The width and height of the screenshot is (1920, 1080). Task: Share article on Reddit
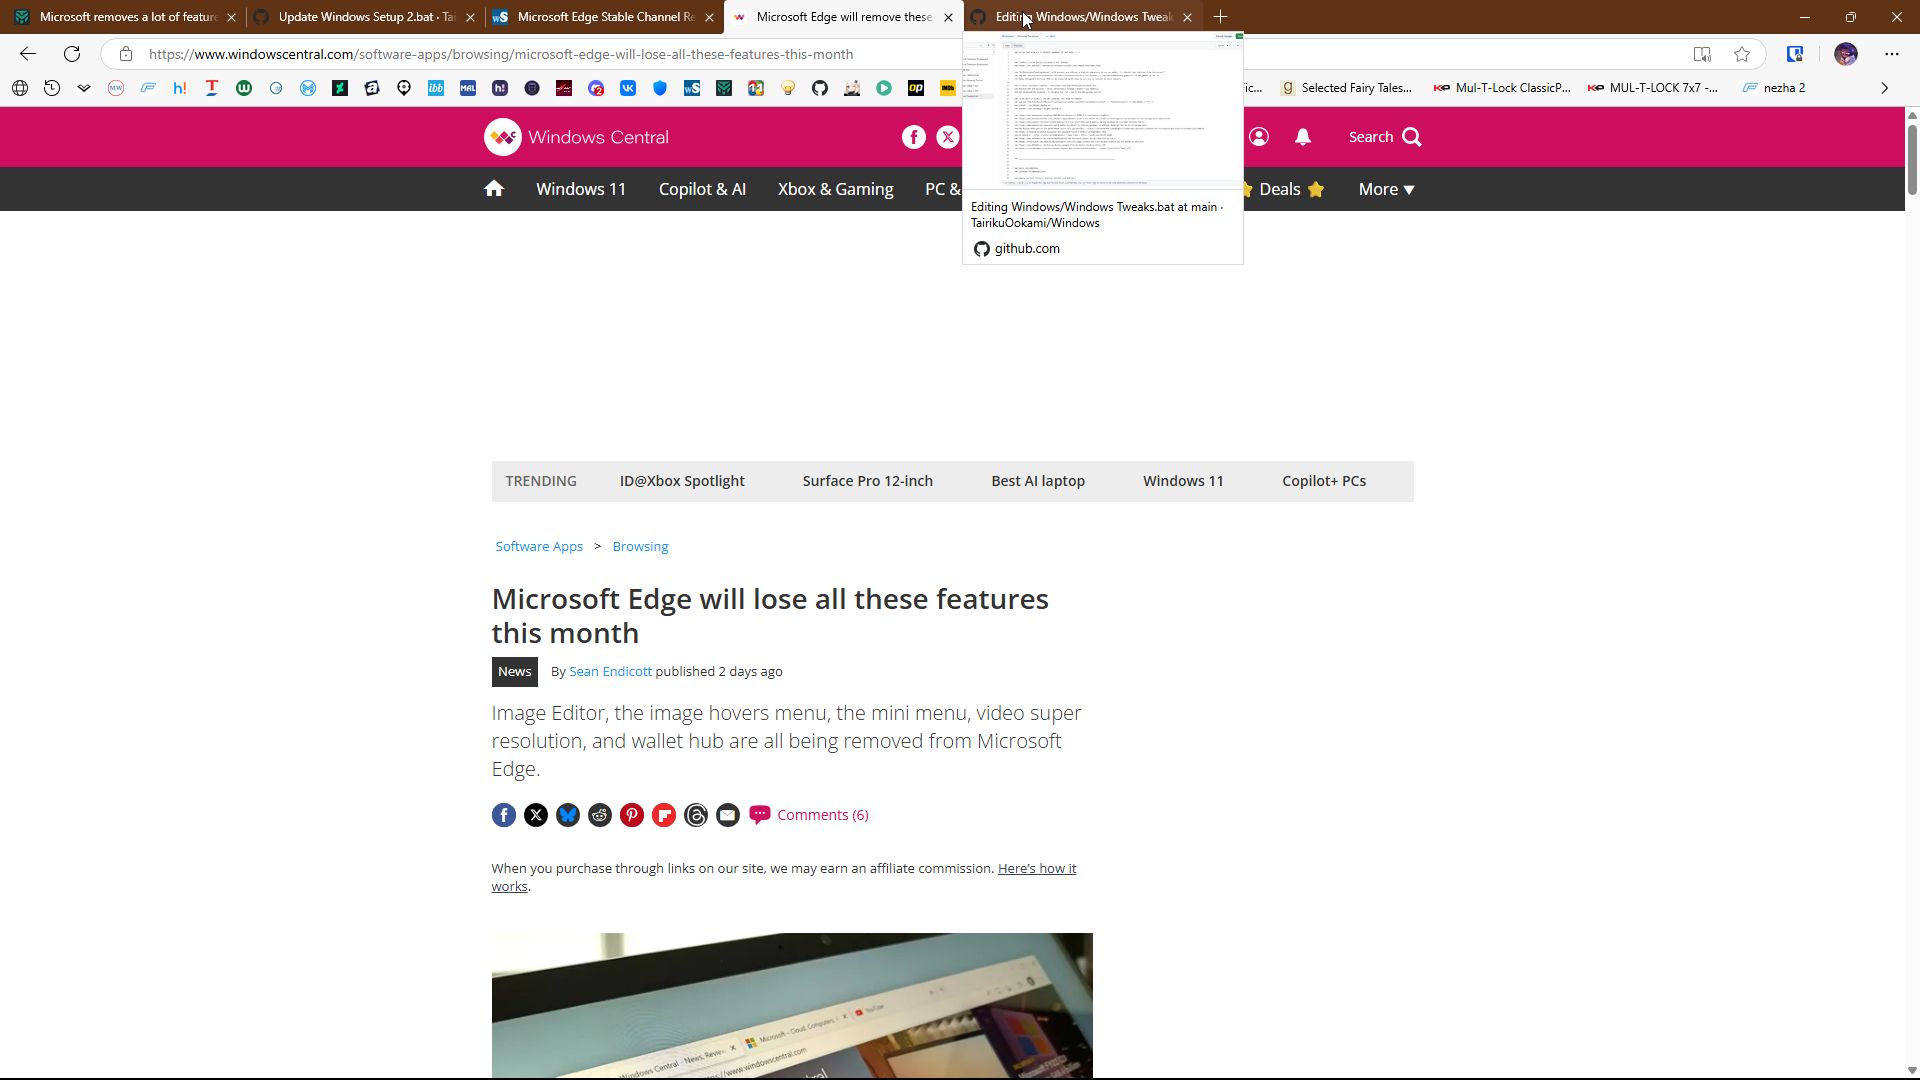tap(600, 816)
